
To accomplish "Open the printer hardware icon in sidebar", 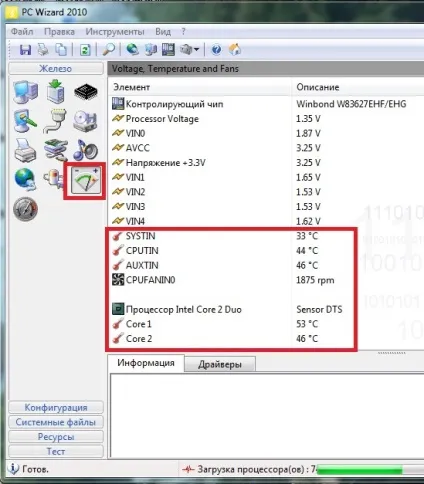I will point(25,151).
